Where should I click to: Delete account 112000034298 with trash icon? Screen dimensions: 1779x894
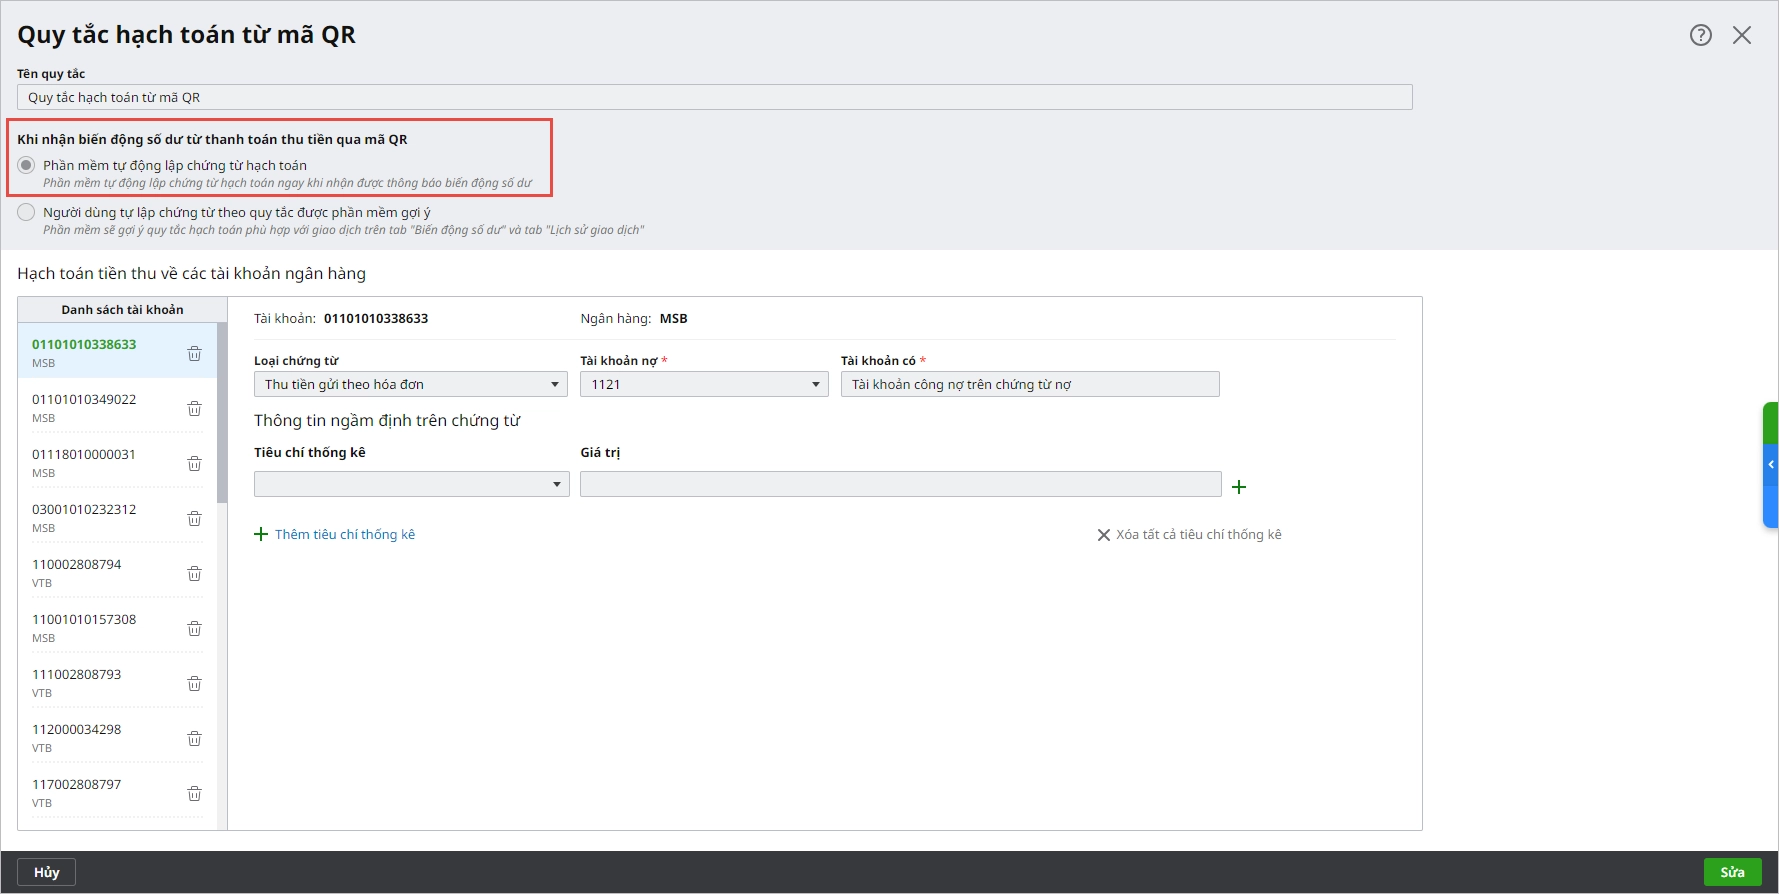click(x=194, y=738)
